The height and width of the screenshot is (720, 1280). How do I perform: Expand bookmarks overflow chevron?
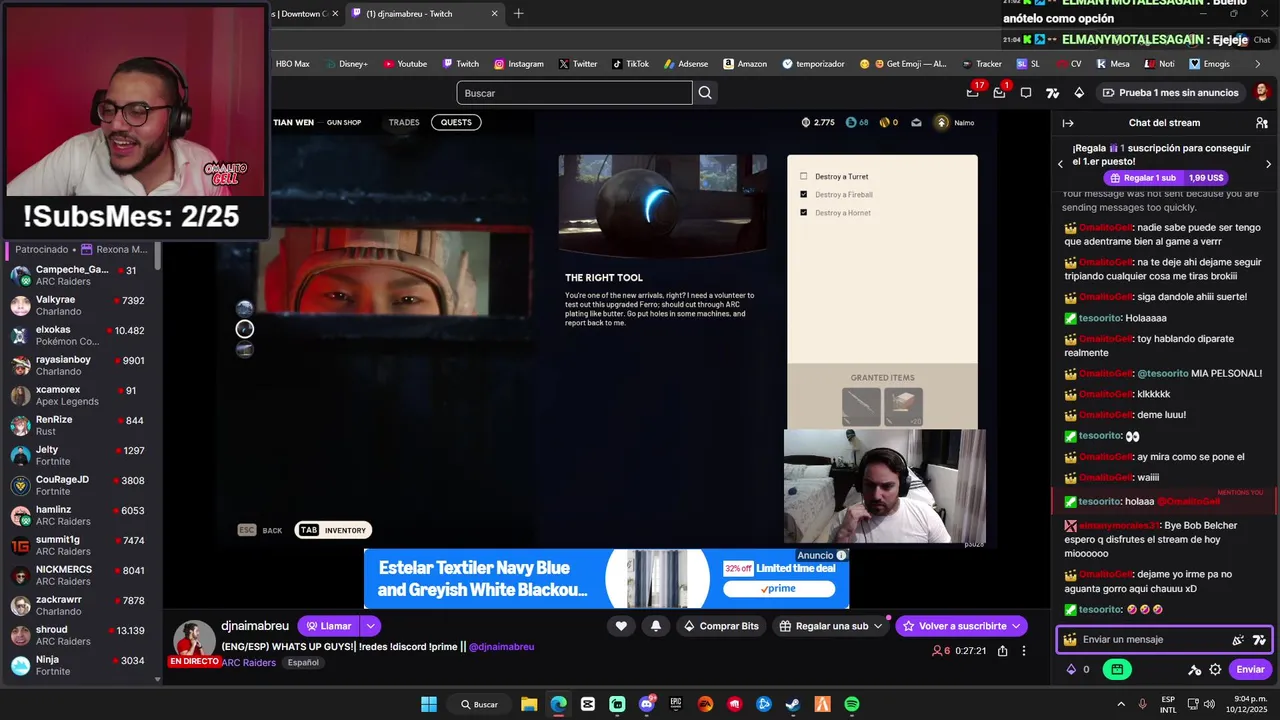pos(1258,64)
